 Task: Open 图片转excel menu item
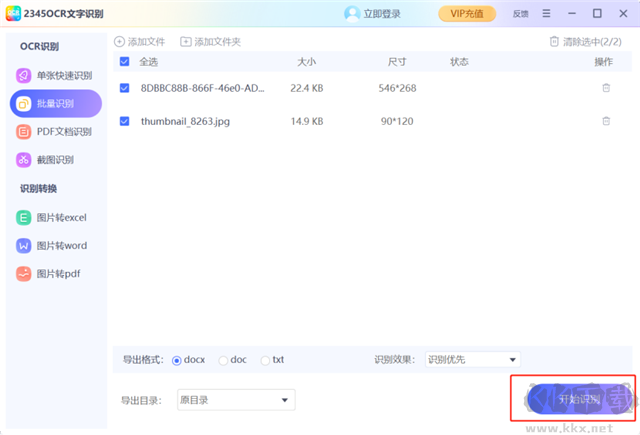click(x=56, y=218)
